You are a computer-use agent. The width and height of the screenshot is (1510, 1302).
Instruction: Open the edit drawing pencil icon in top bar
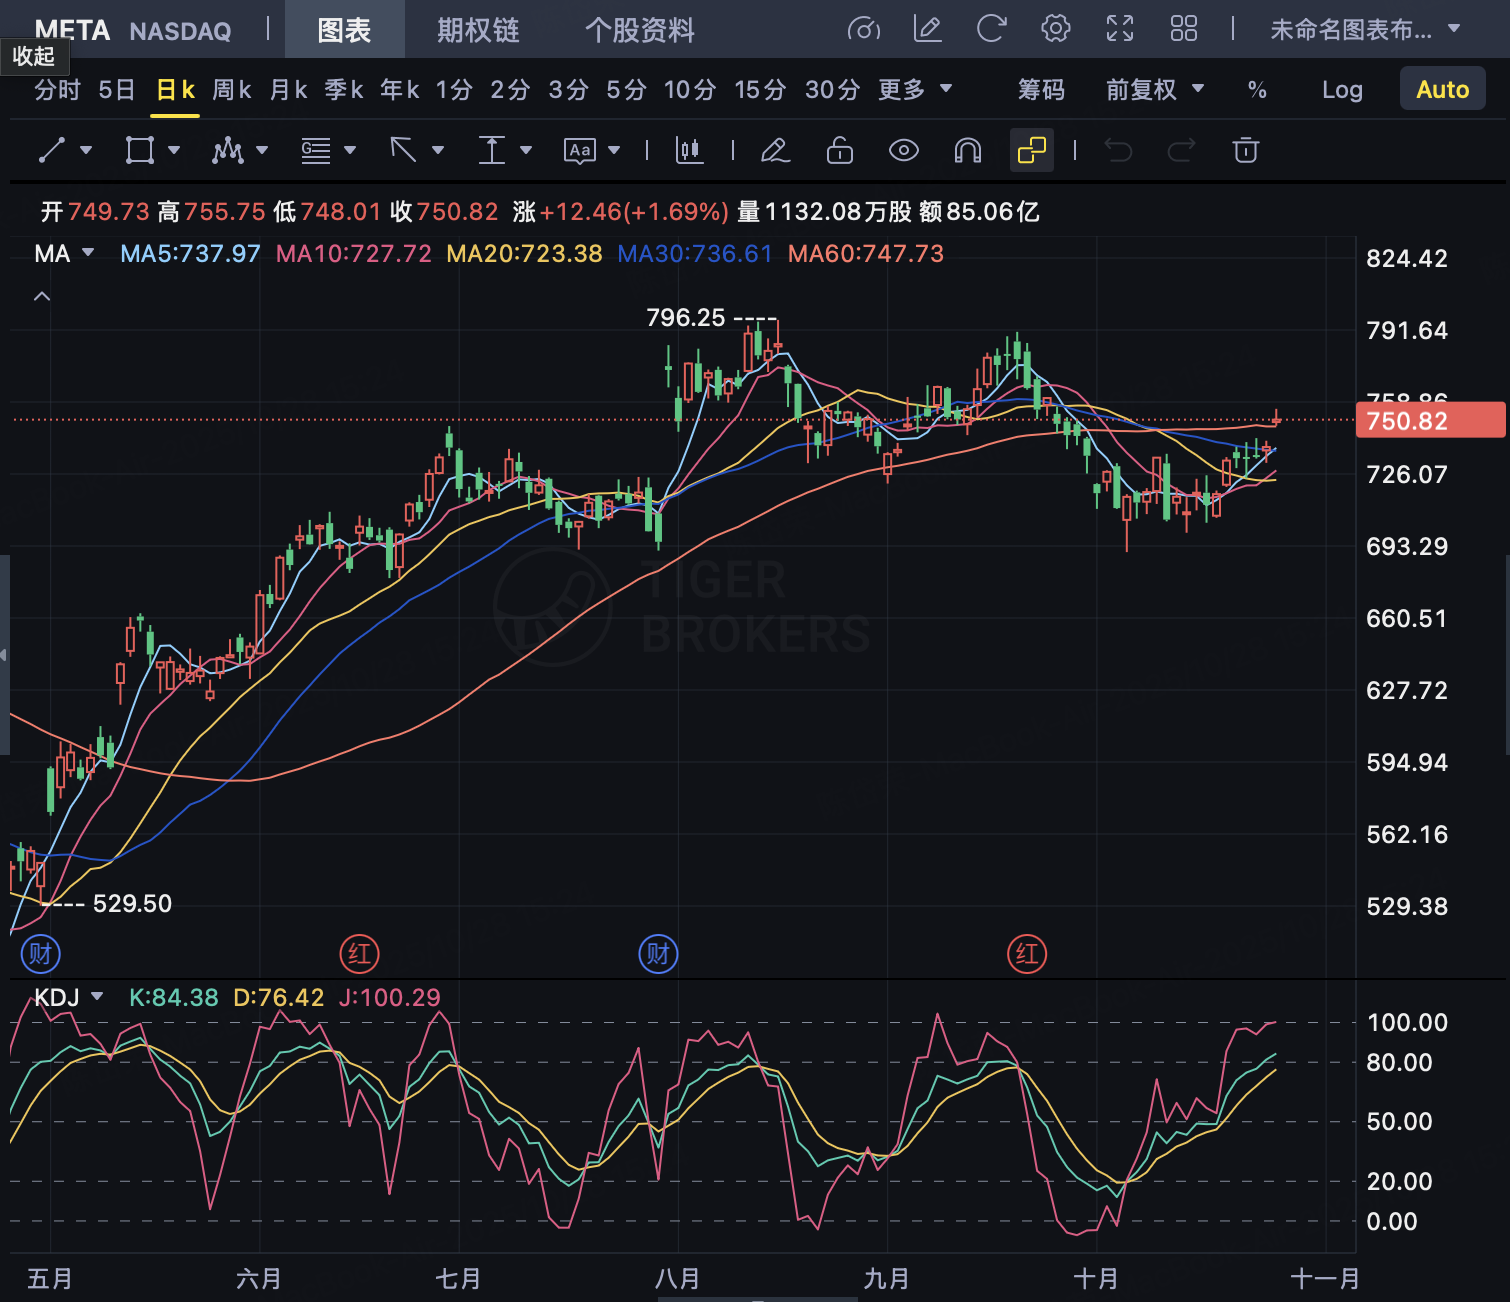928,29
